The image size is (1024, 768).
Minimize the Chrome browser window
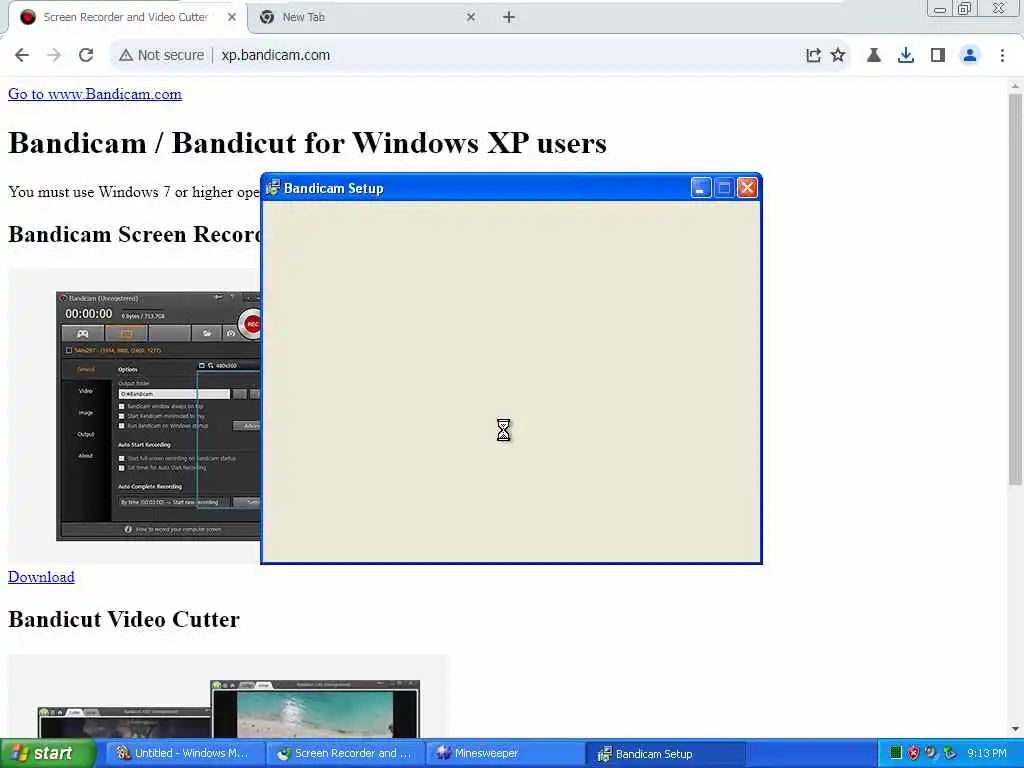tap(940, 9)
